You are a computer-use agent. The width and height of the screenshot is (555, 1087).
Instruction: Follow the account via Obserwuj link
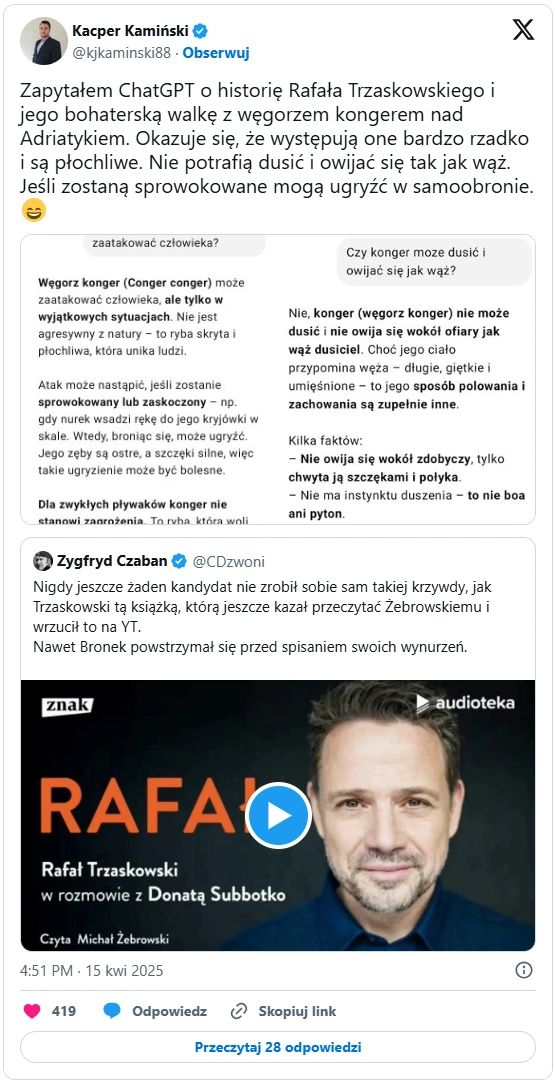[x=216, y=53]
